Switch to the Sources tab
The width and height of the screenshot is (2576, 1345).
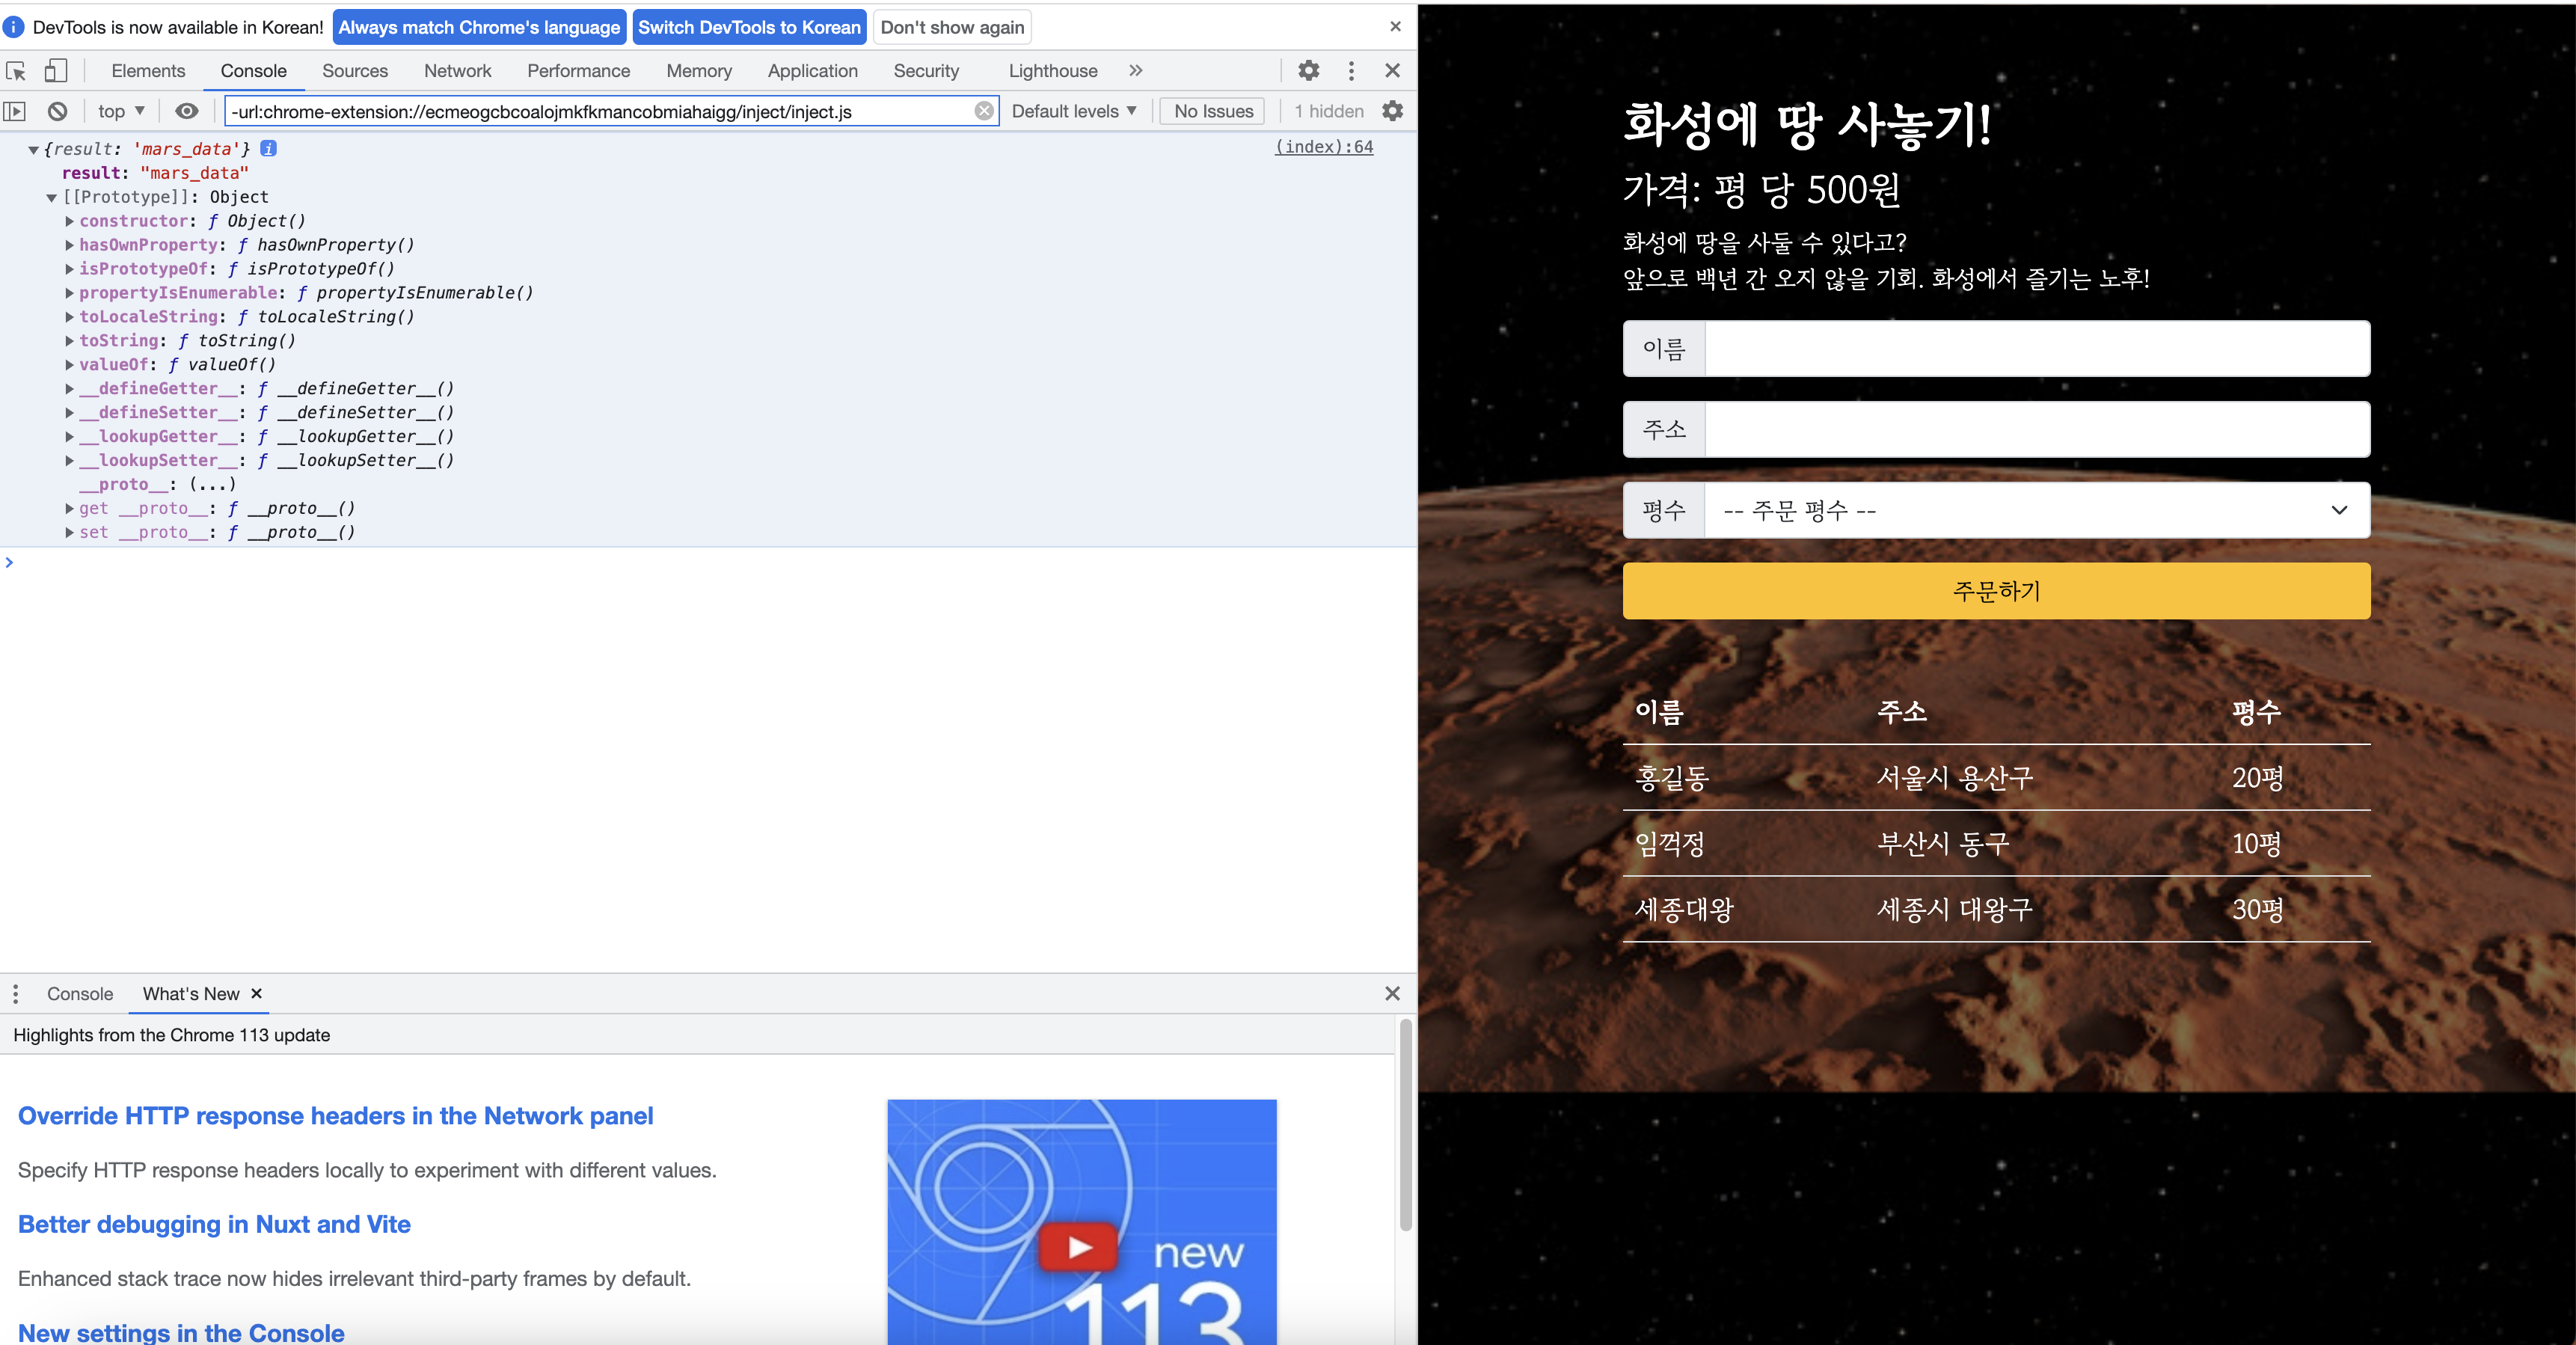click(x=355, y=71)
